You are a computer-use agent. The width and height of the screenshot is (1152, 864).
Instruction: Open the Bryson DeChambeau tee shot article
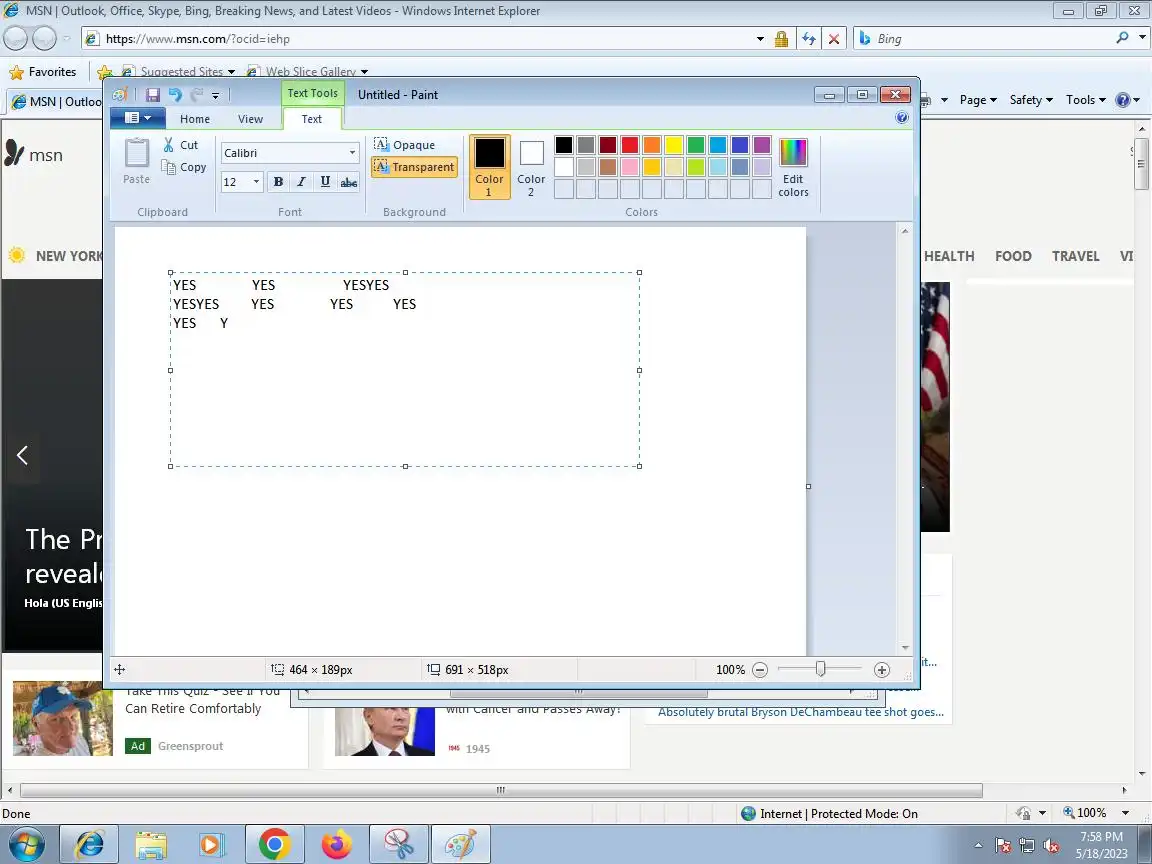coord(801,712)
